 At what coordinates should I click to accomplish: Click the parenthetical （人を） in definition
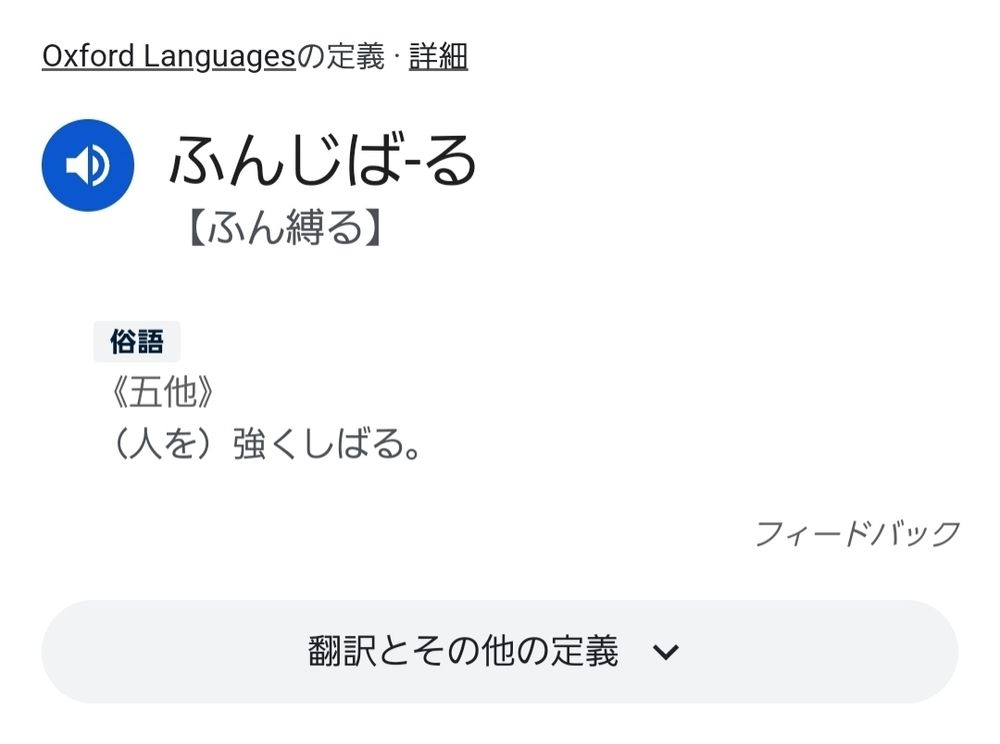(x=170, y=444)
